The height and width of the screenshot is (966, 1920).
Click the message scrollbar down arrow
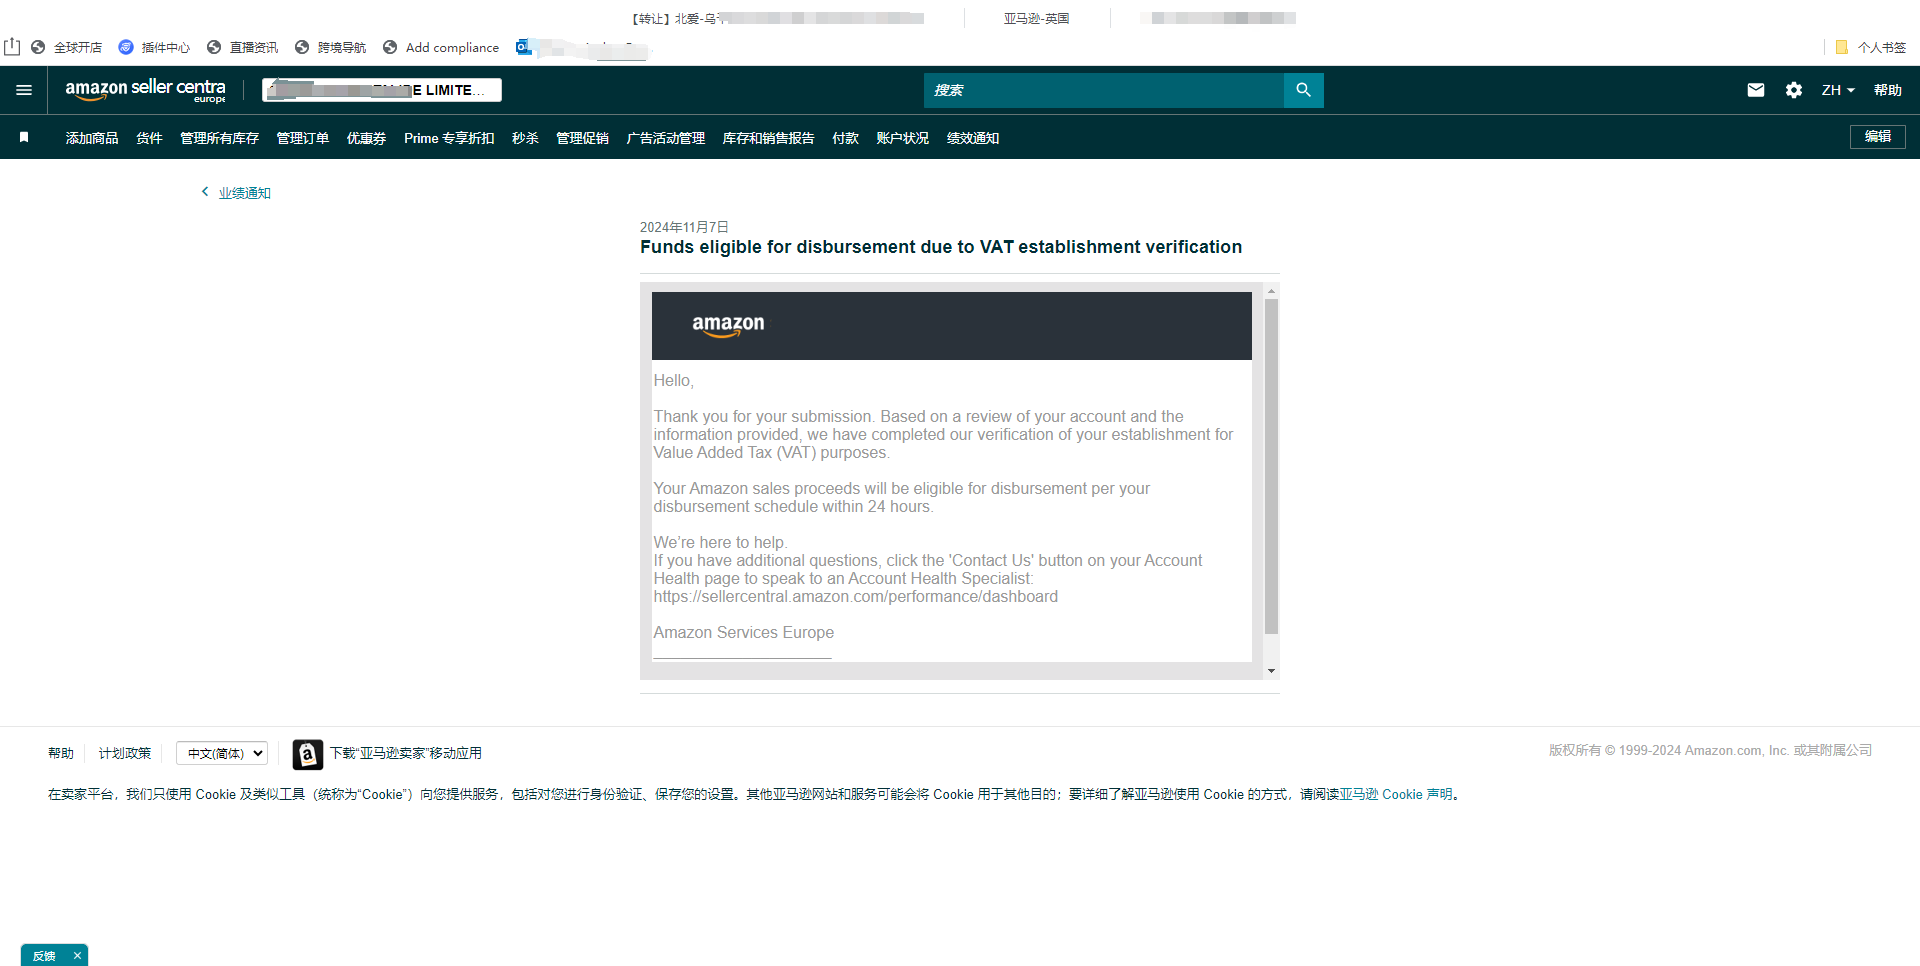pos(1271,671)
